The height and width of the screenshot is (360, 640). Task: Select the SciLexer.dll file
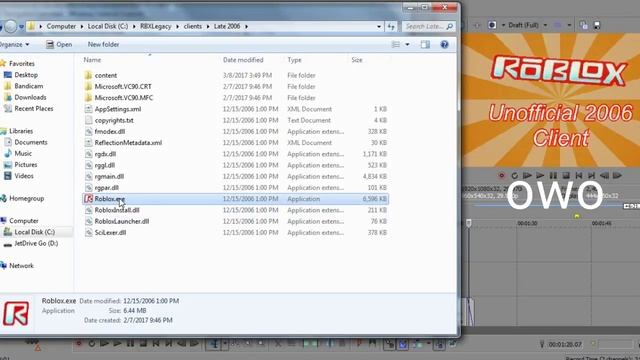(235, 233)
